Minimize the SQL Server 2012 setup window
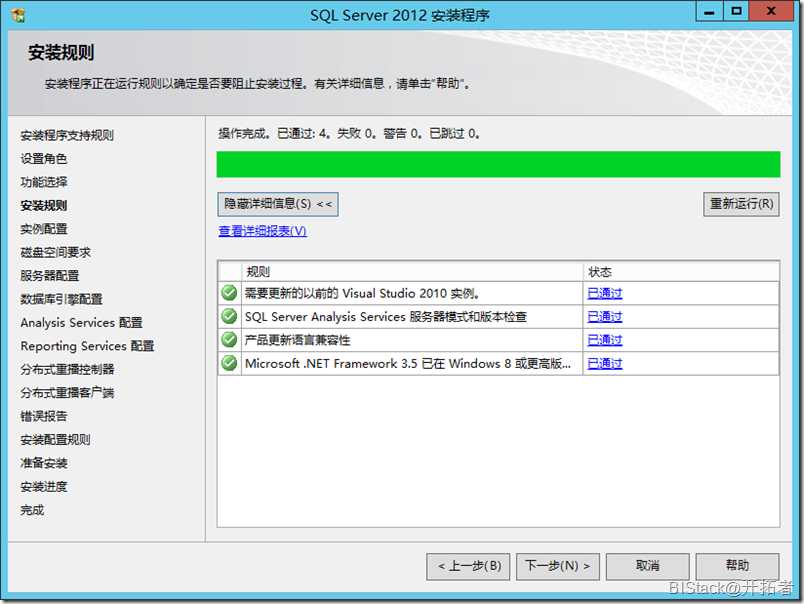Viewport: 804px width, 604px height. (x=710, y=11)
